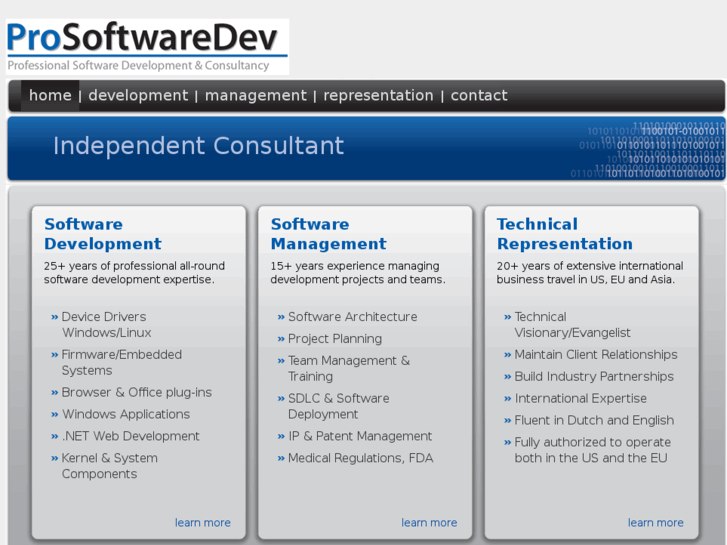Select the Firmware/Embedded Systems item
Image resolution: width=727 pixels, height=545 pixels.
[x=122, y=362]
